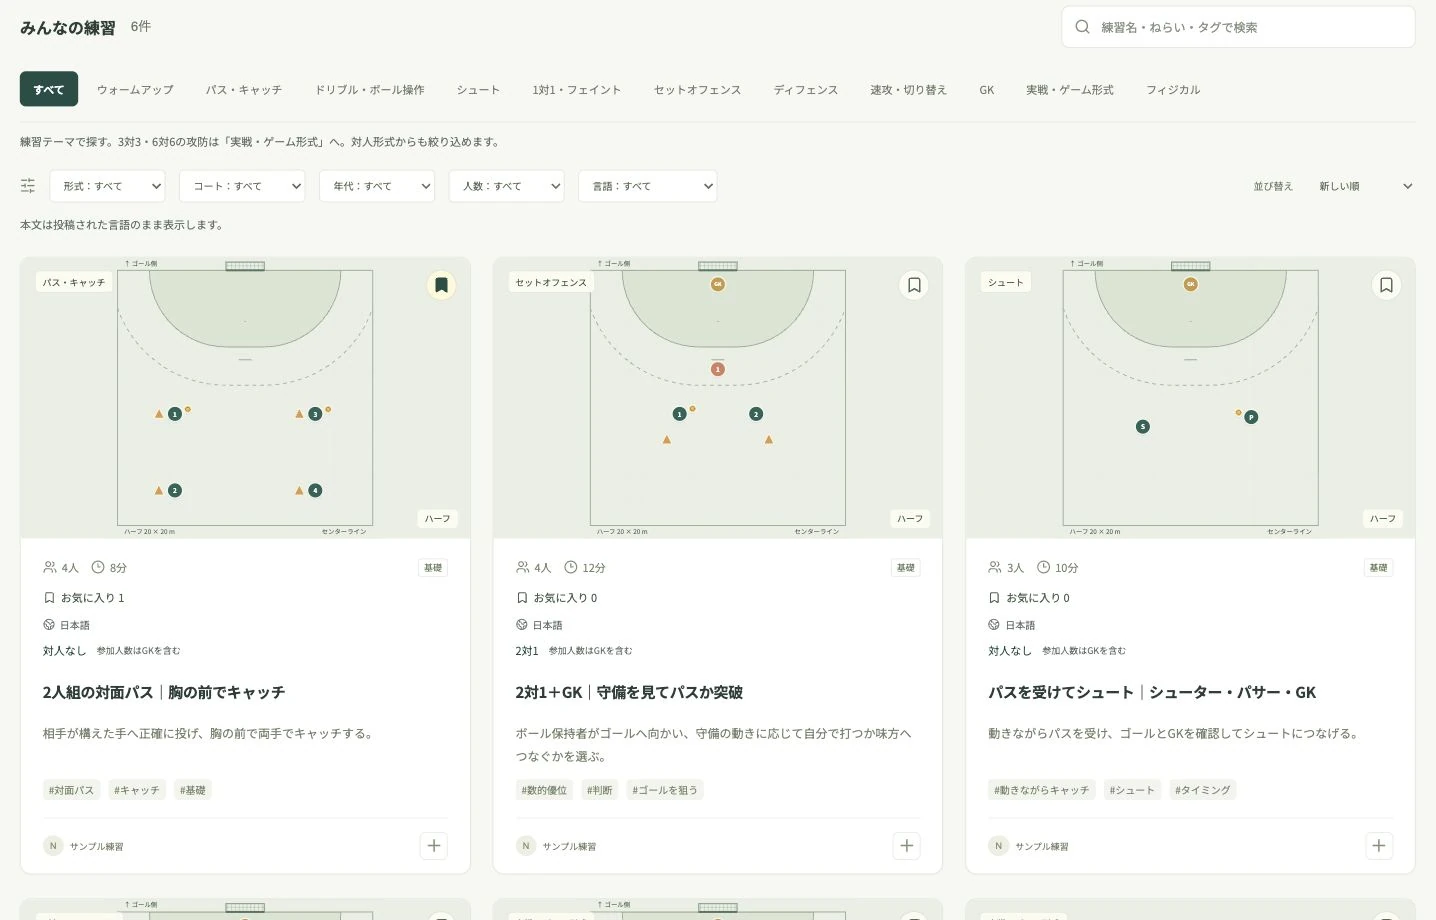The width and height of the screenshot is (1436, 920).
Task: Click the #シュート tag
Action: pyautogui.click(x=1132, y=790)
